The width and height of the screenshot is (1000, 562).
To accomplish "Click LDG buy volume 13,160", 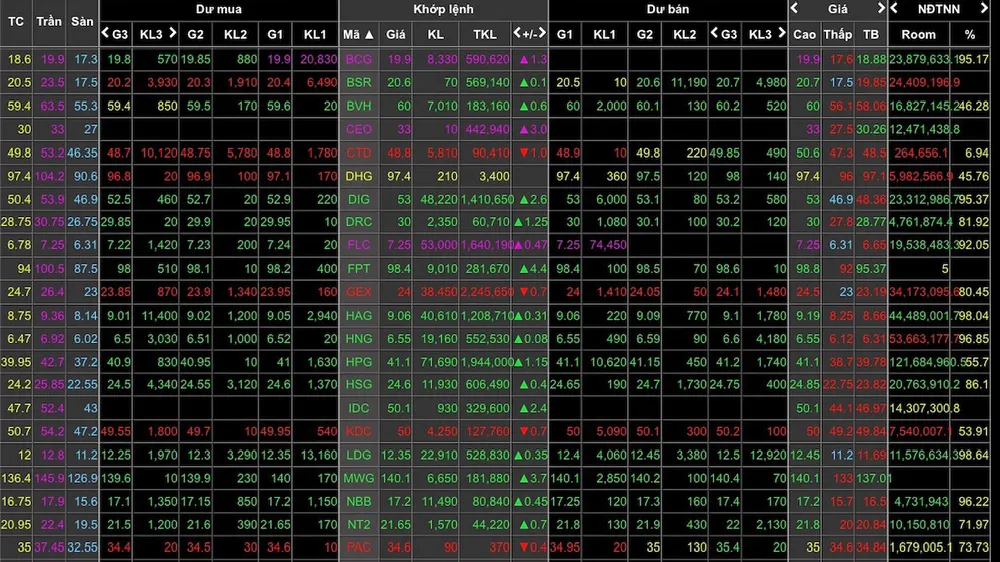I will [318, 455].
